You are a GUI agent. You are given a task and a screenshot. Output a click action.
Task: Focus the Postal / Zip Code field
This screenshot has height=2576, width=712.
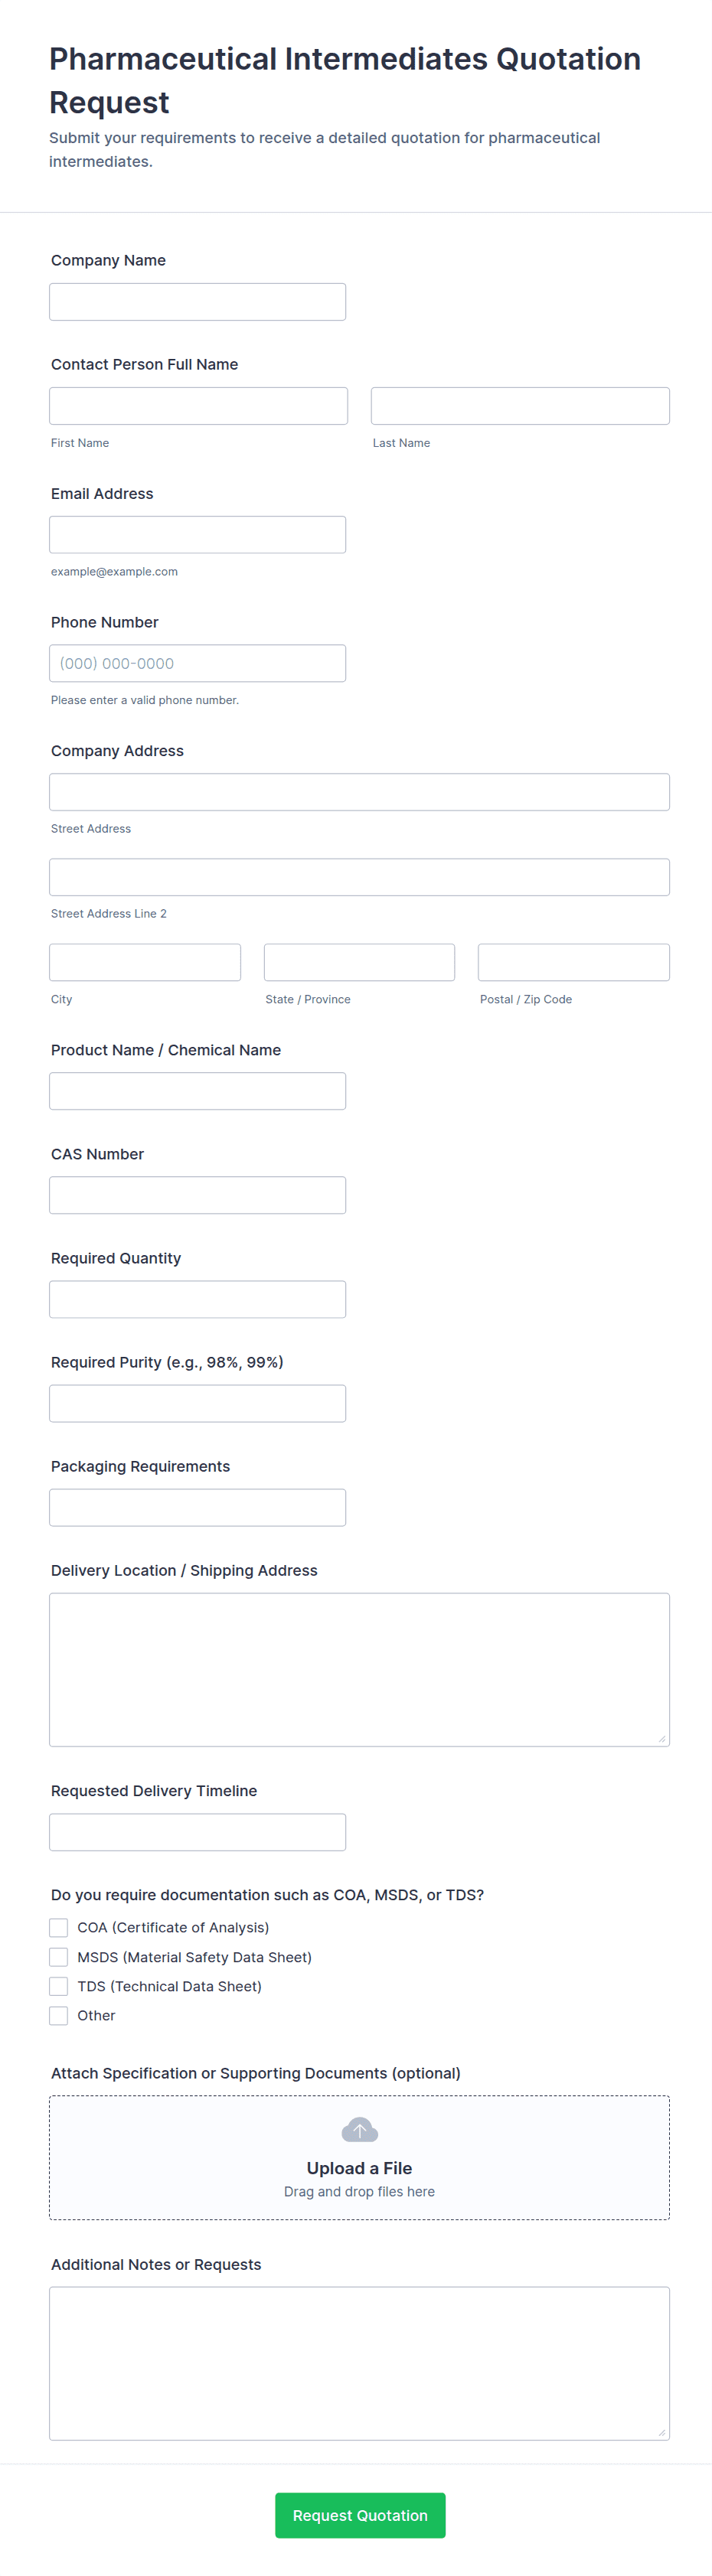pyautogui.click(x=573, y=962)
